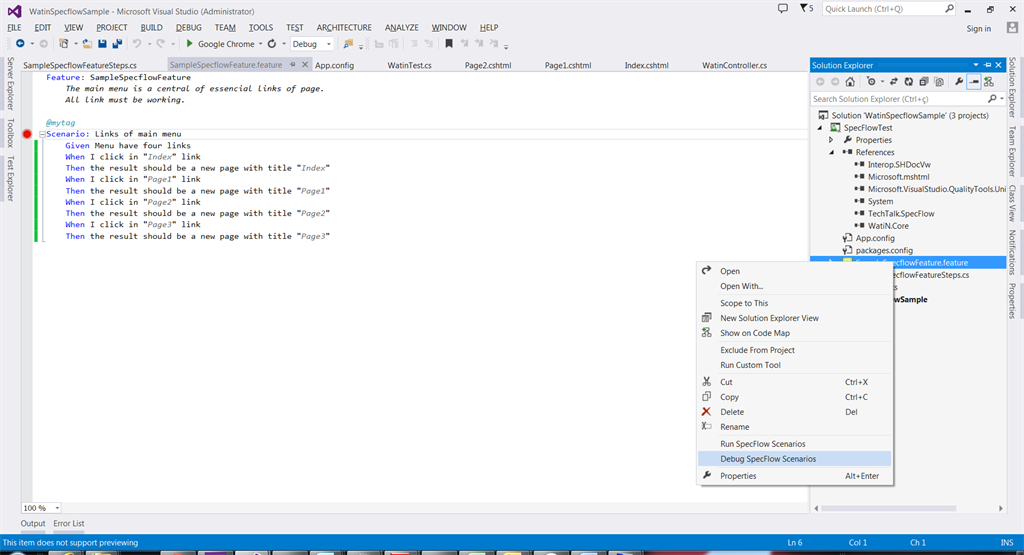
Task: Toggle a bookmark with the bookmark icon
Action: tap(449, 44)
